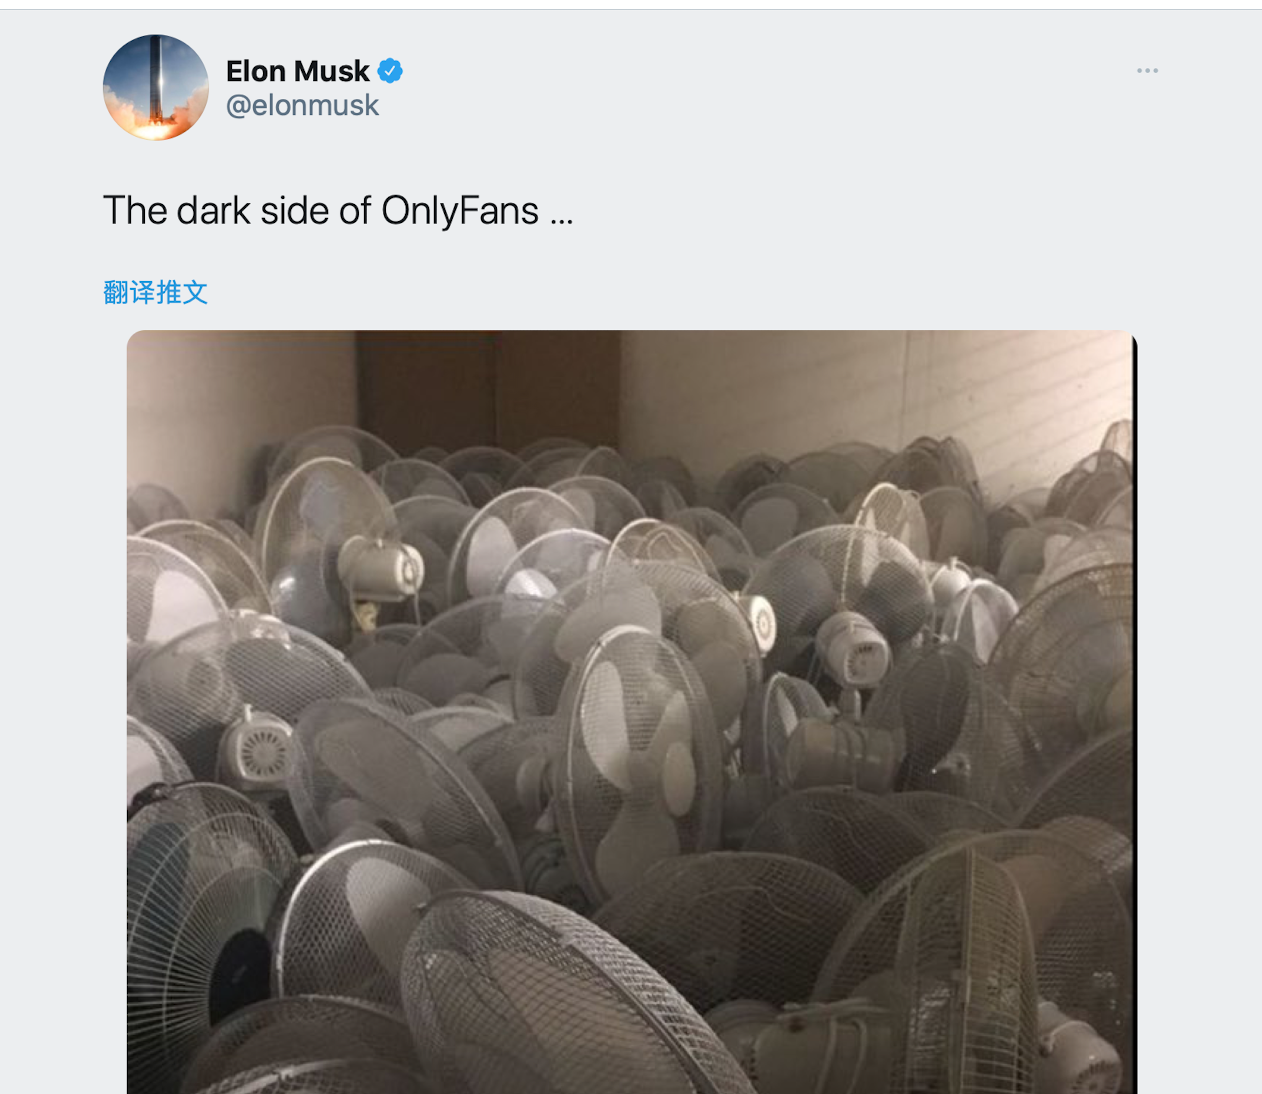This screenshot has width=1262, height=1094.
Task: Open the author profile via bold name
Action: click(297, 71)
